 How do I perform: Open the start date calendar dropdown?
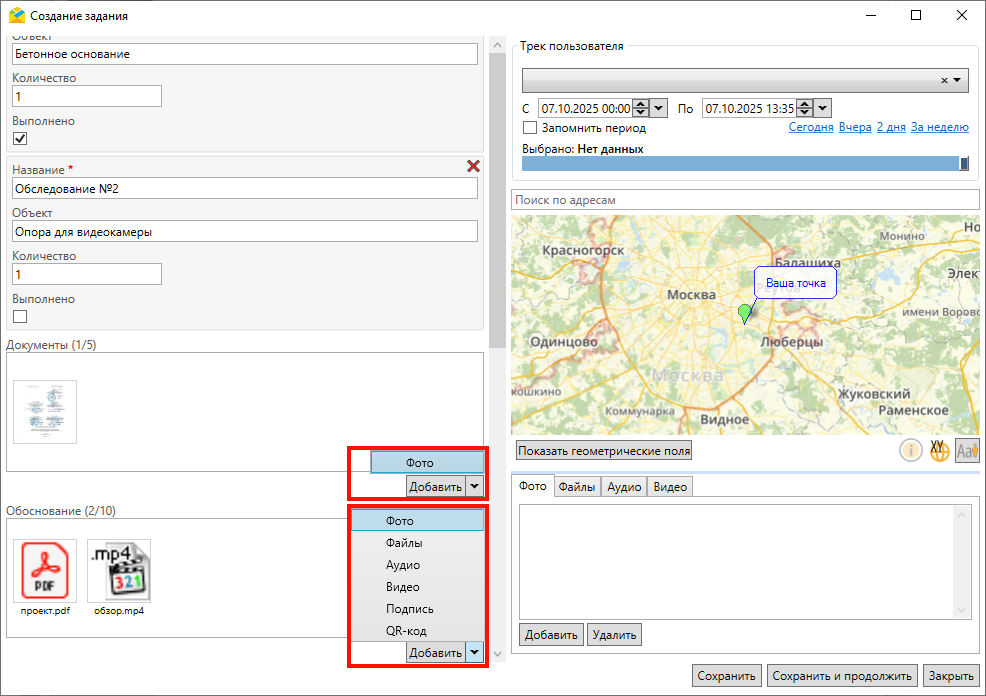(x=659, y=108)
